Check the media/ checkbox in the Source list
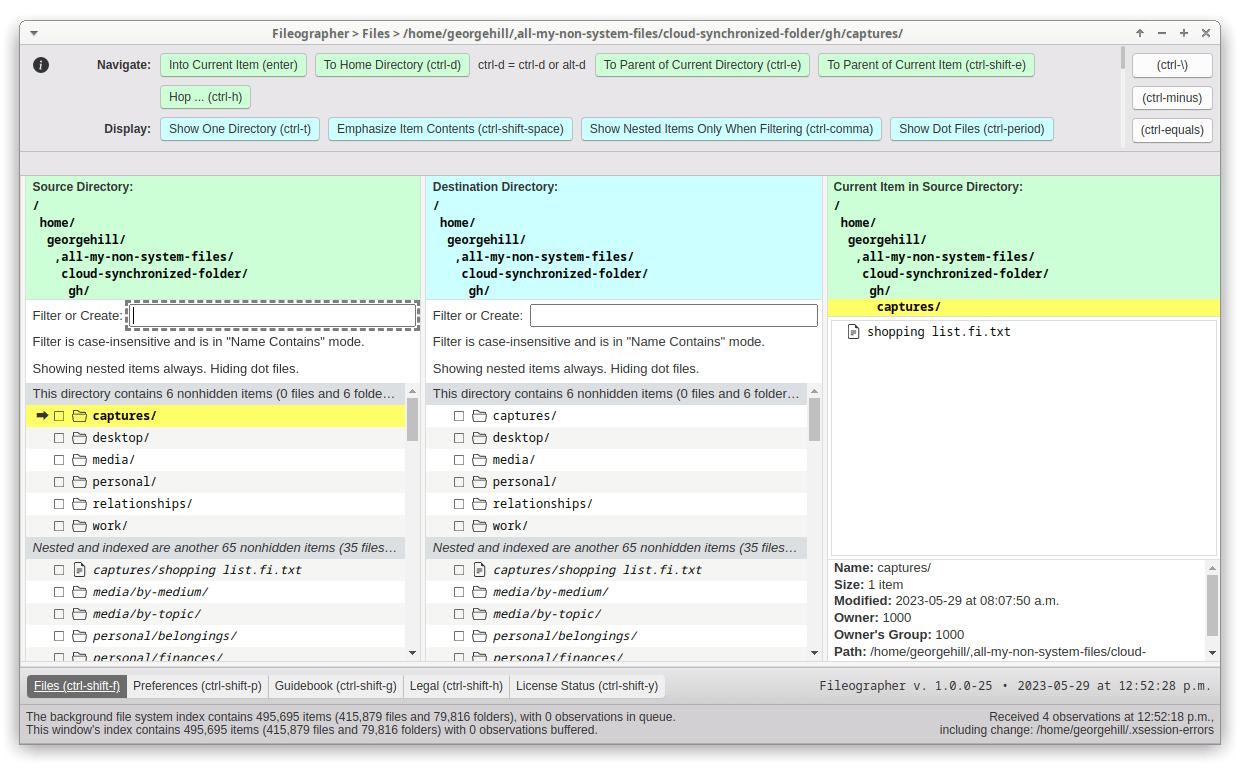 tap(59, 460)
